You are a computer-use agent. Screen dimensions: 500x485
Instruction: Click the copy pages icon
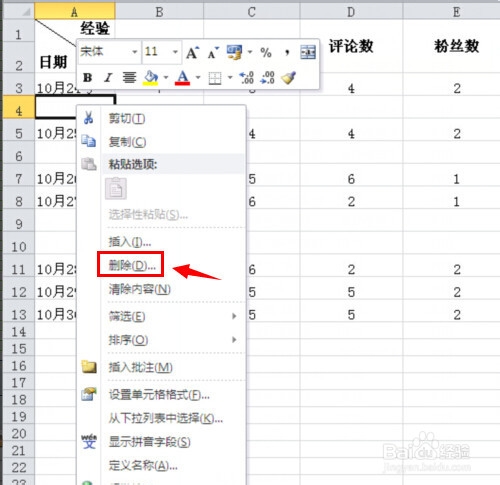tap(89, 141)
